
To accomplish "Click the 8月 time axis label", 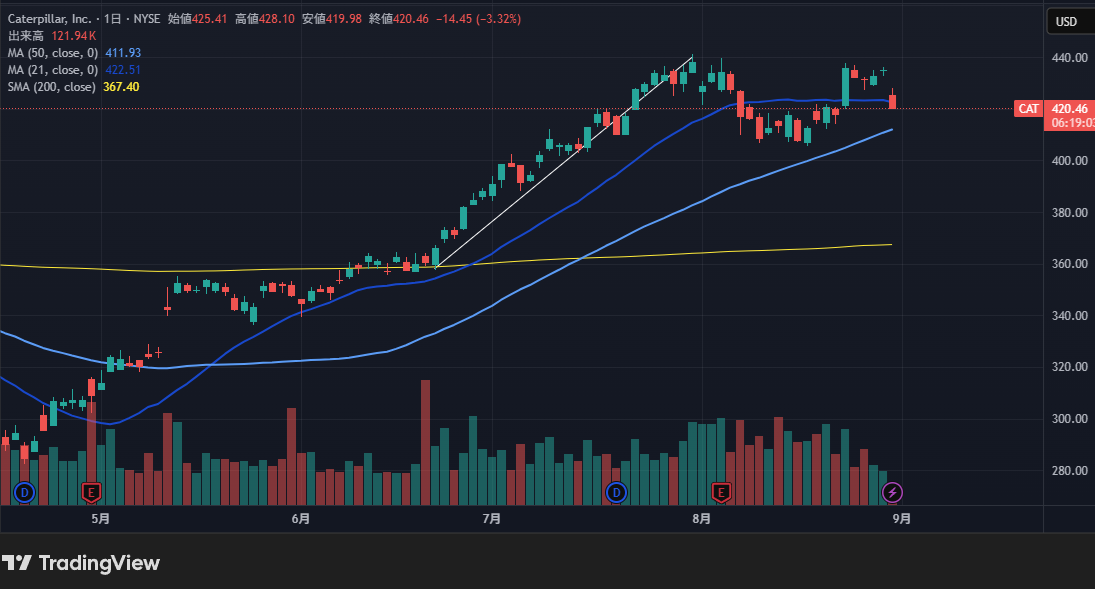I will click(702, 518).
